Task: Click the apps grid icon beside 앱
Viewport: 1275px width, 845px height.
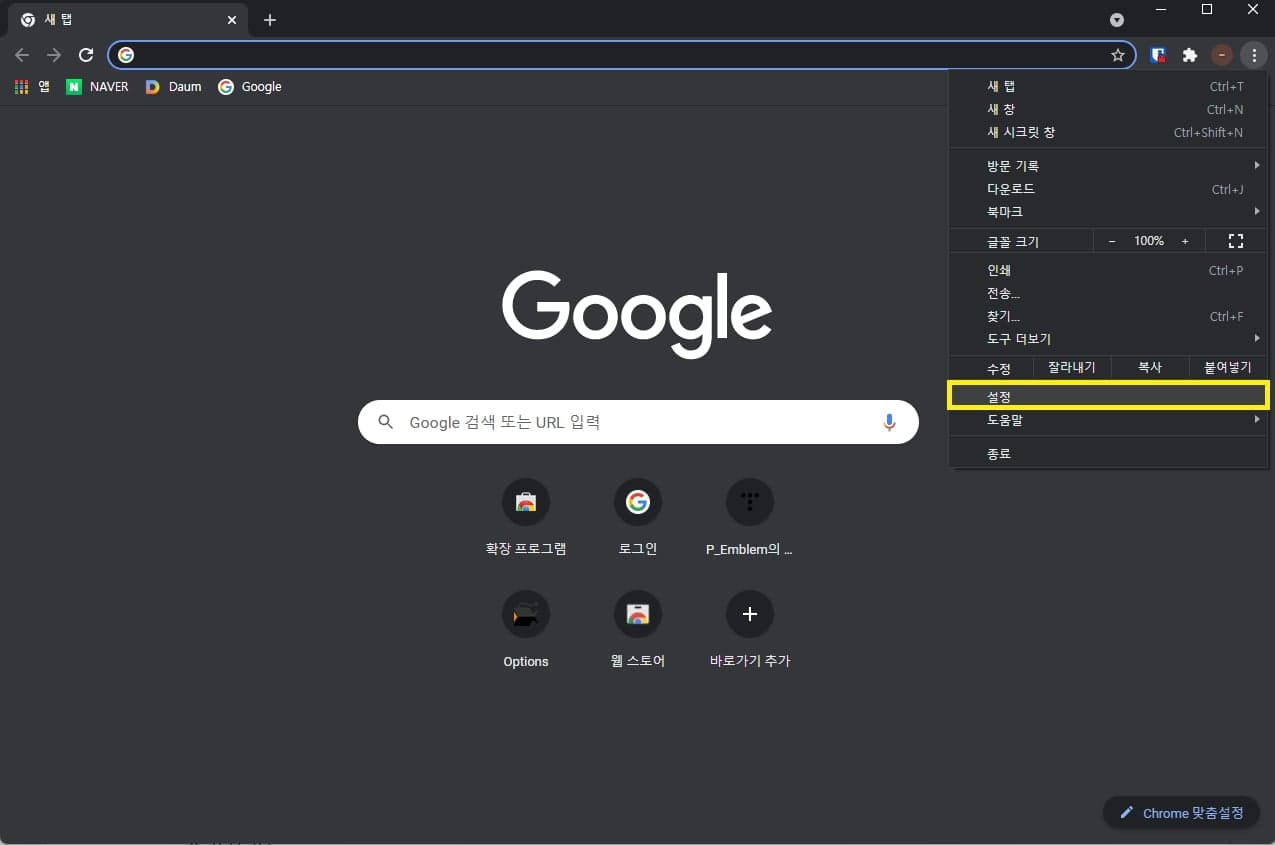Action: click(x=20, y=86)
